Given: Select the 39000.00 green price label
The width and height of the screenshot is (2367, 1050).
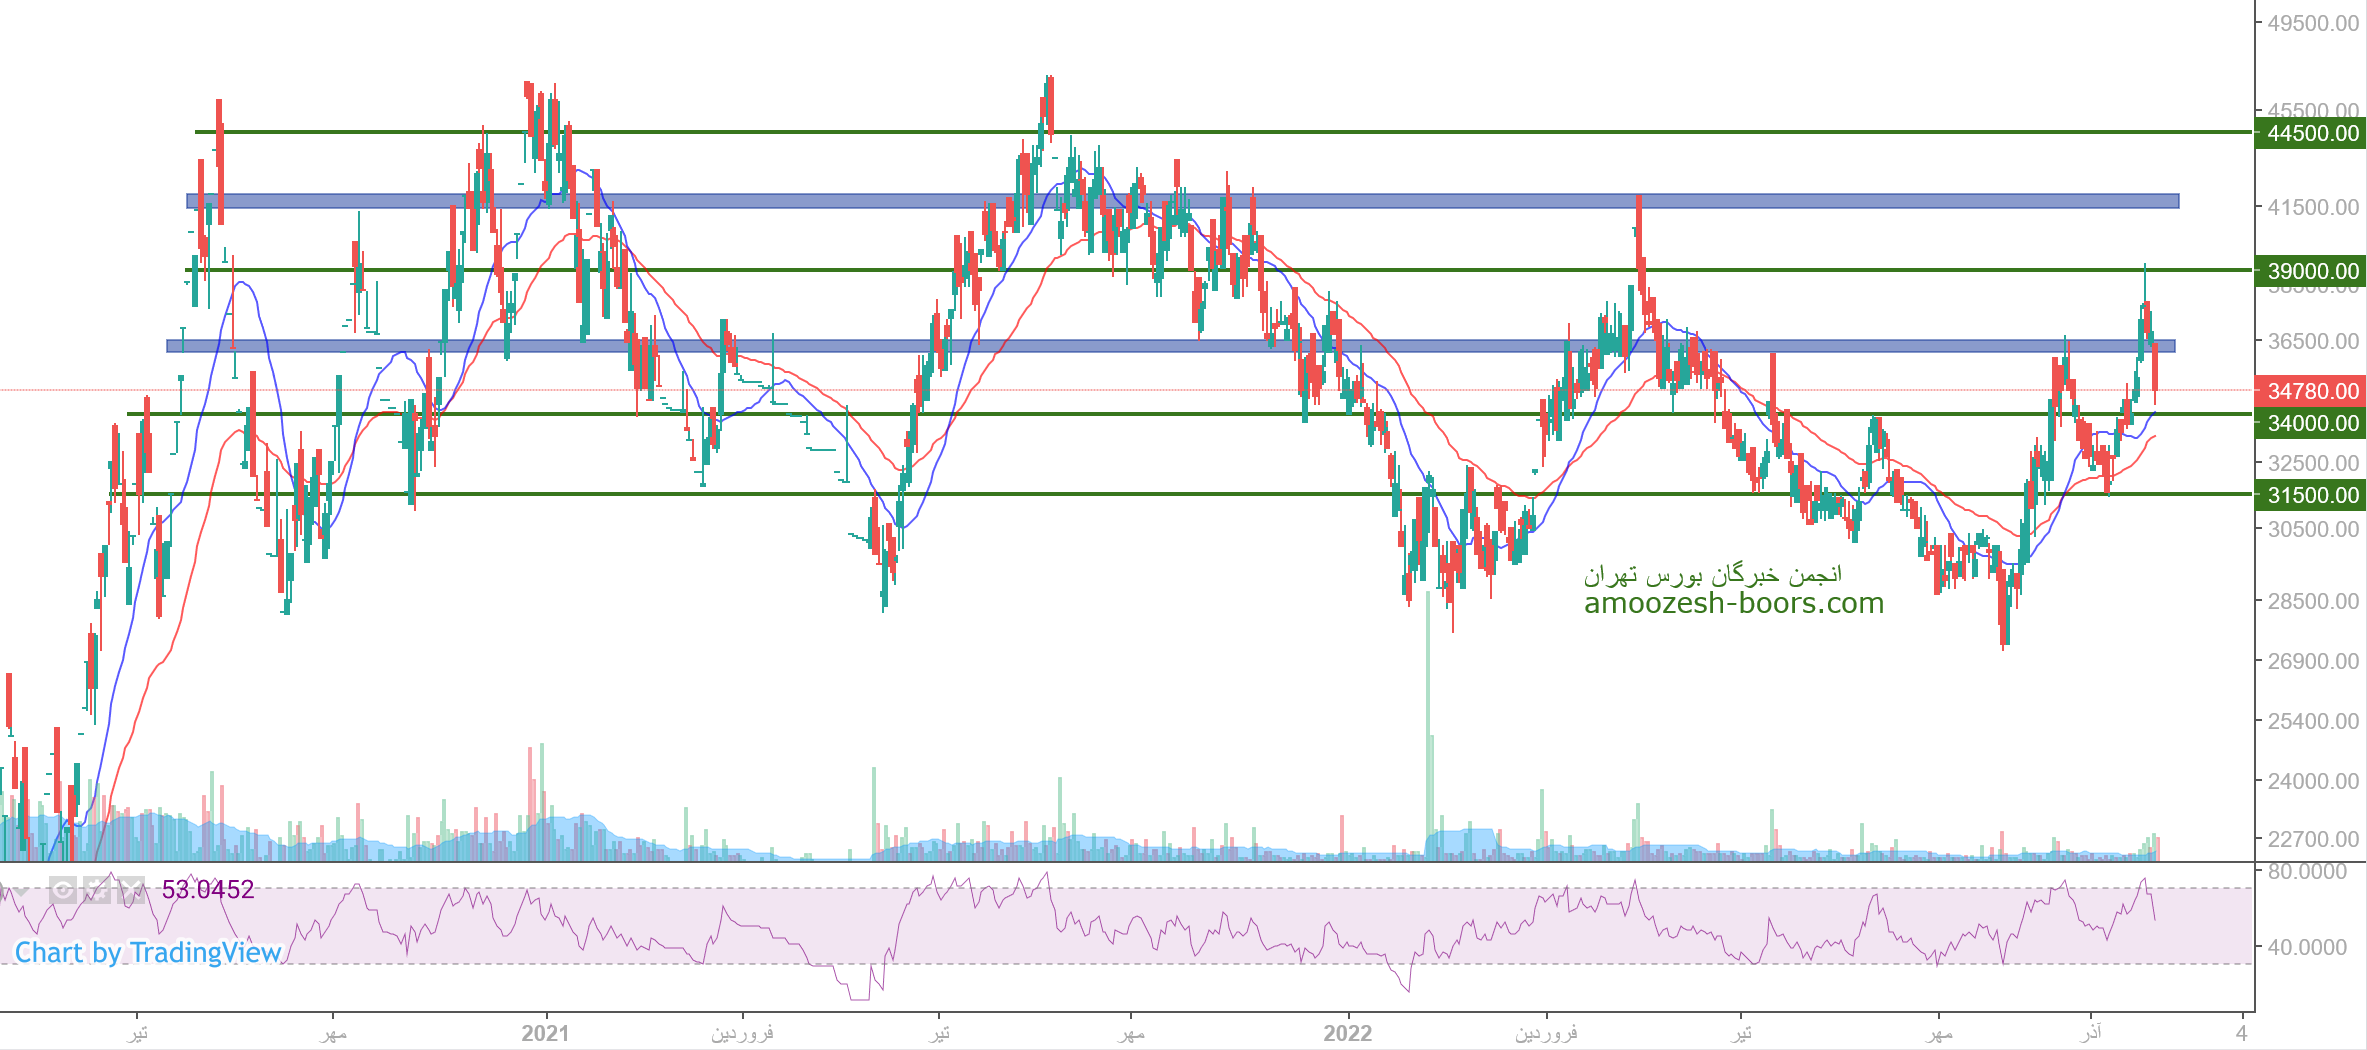Looking at the screenshot, I should (2311, 271).
